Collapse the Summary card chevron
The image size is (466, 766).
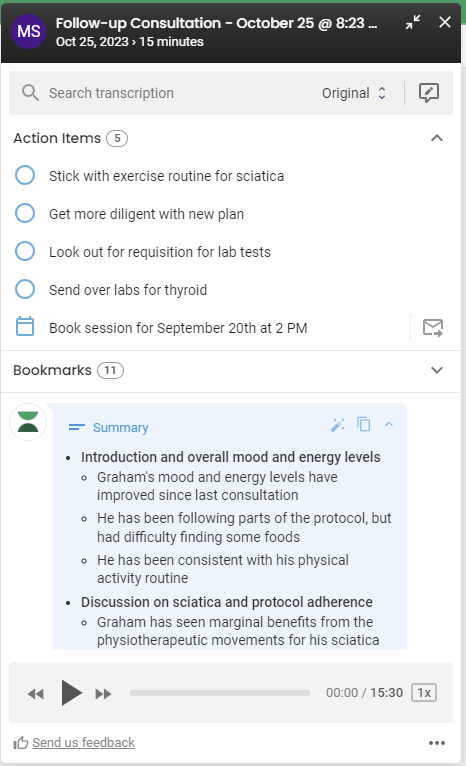tap(389, 424)
